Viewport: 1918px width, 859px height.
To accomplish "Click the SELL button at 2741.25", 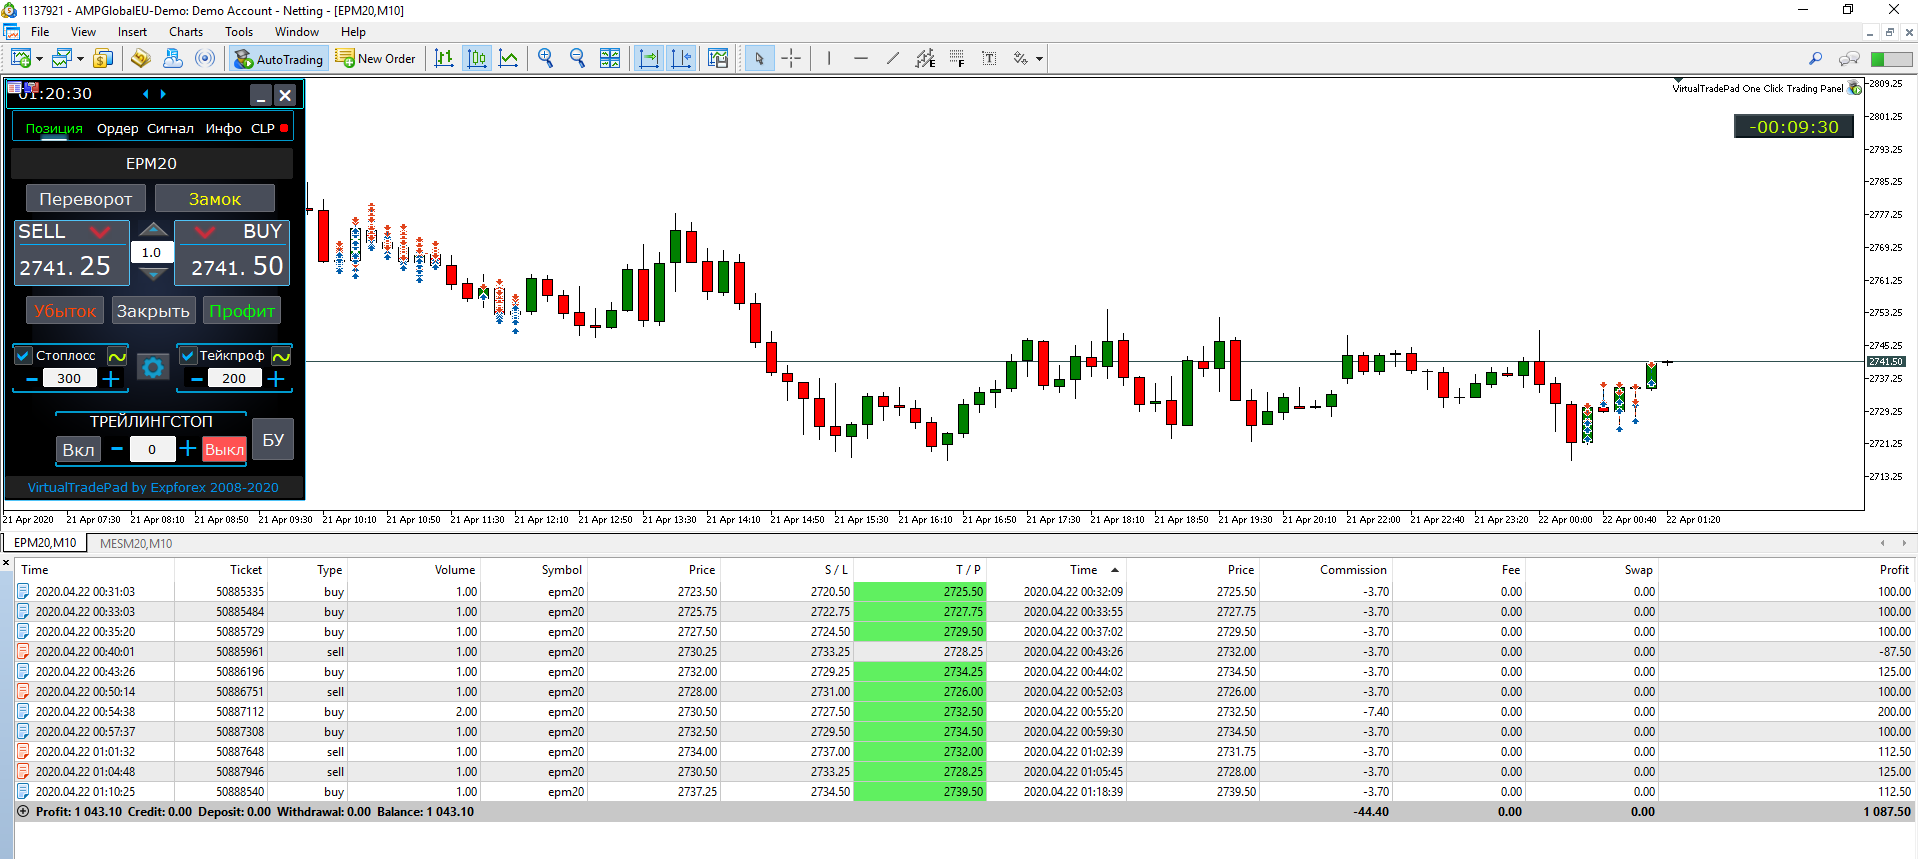I will tap(71, 253).
